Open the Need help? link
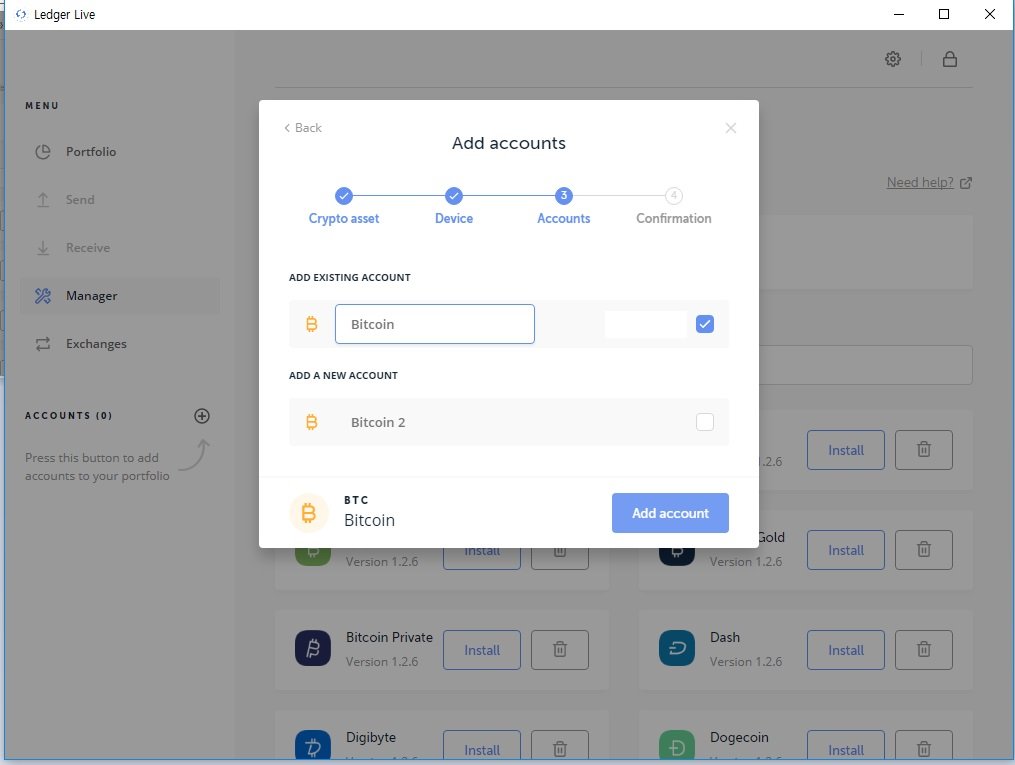The width and height of the screenshot is (1015, 765). [929, 183]
